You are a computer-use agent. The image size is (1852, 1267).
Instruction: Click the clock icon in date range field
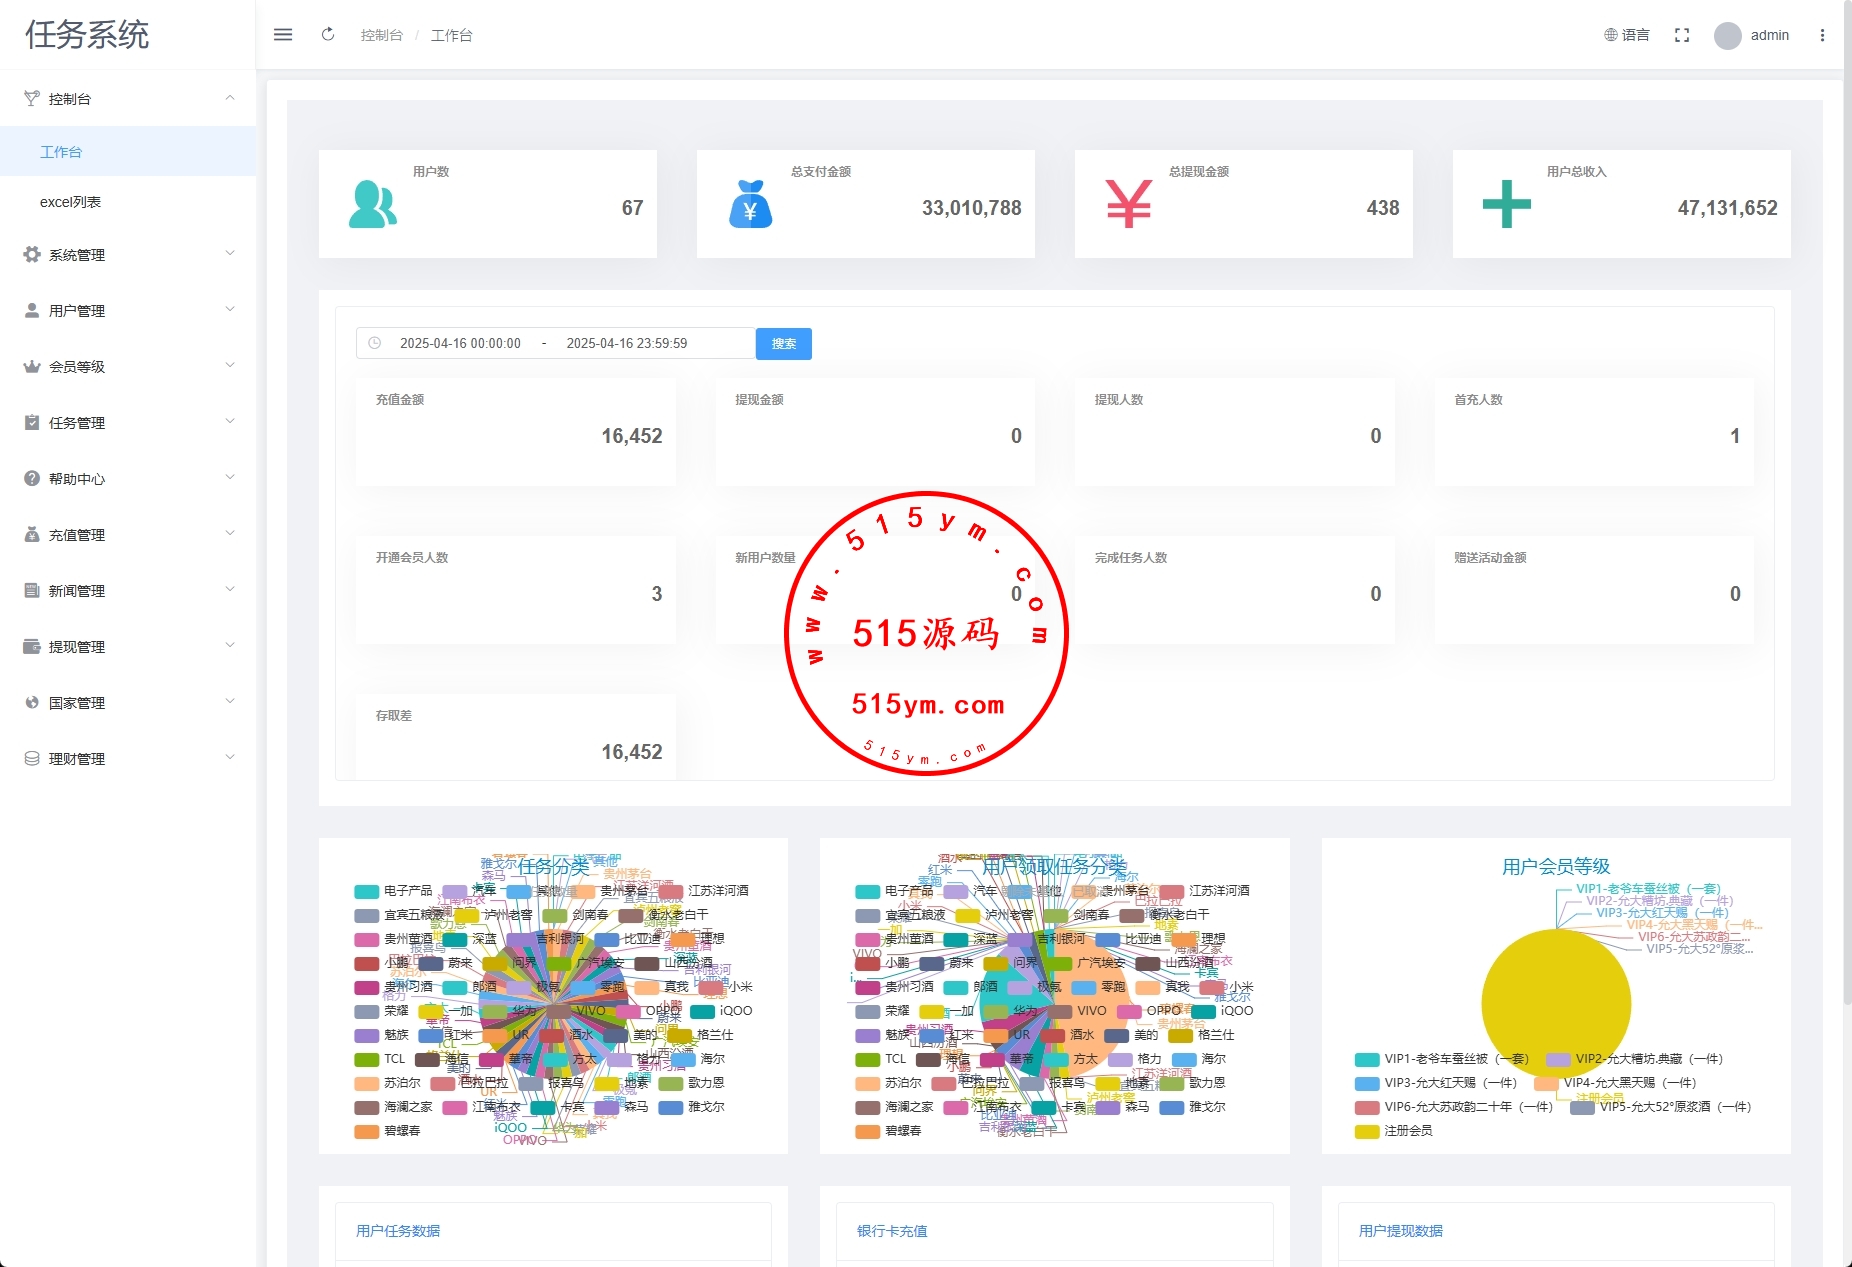(x=375, y=343)
